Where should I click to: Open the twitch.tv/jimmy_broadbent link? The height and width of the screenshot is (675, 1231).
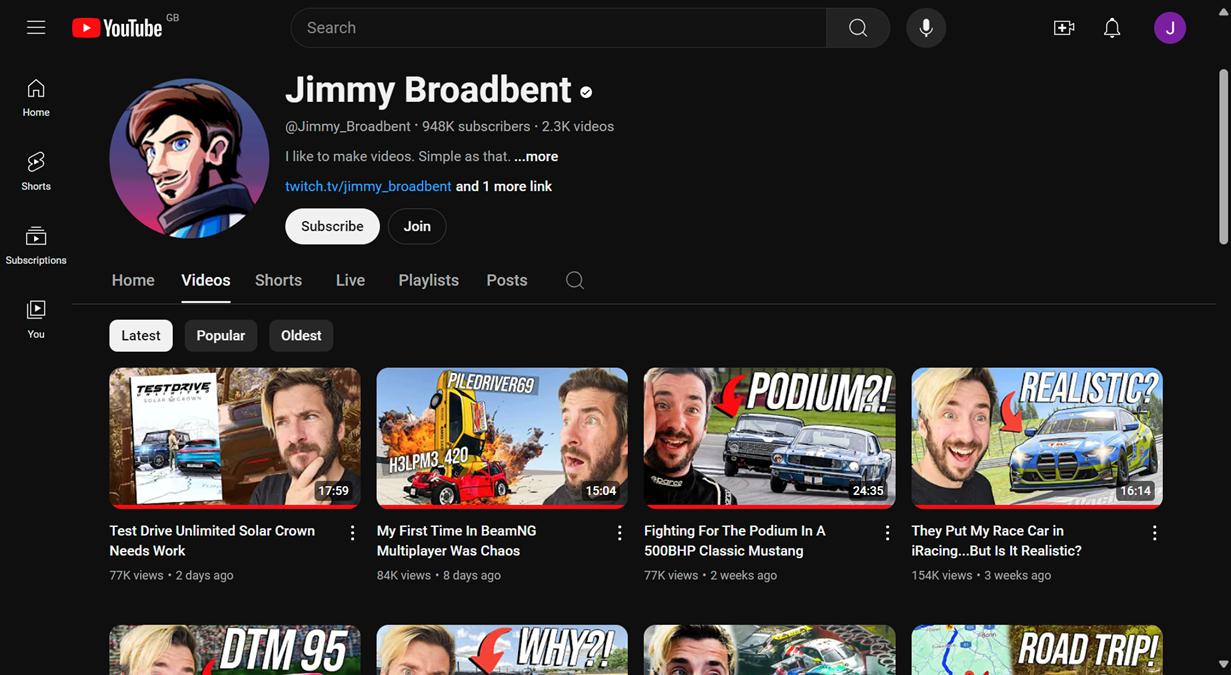point(368,186)
